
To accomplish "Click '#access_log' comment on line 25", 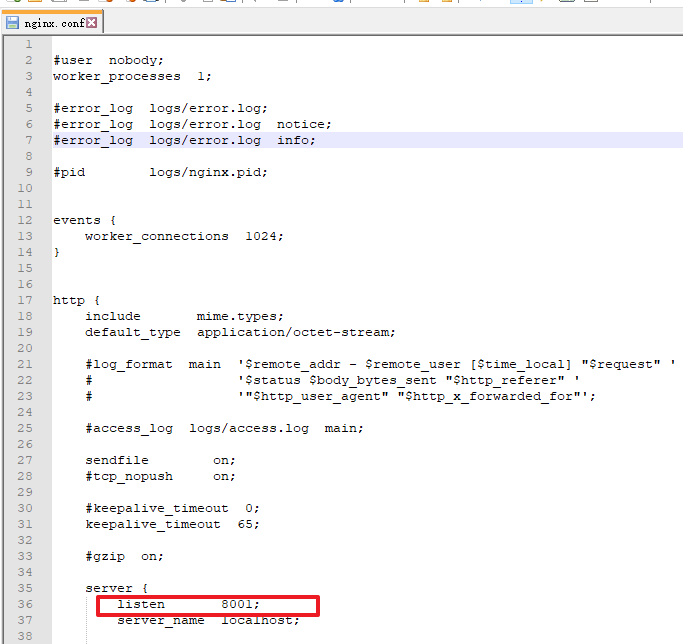I will (129, 428).
